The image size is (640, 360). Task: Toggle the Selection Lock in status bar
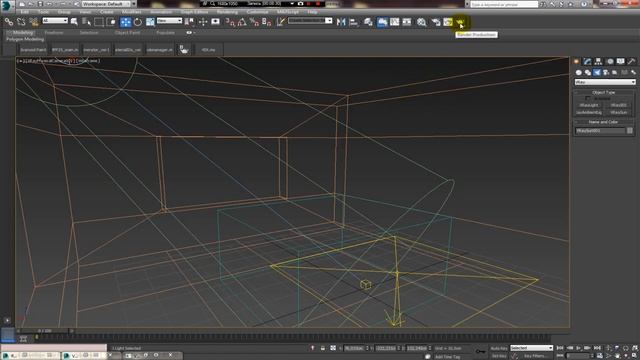[322, 348]
